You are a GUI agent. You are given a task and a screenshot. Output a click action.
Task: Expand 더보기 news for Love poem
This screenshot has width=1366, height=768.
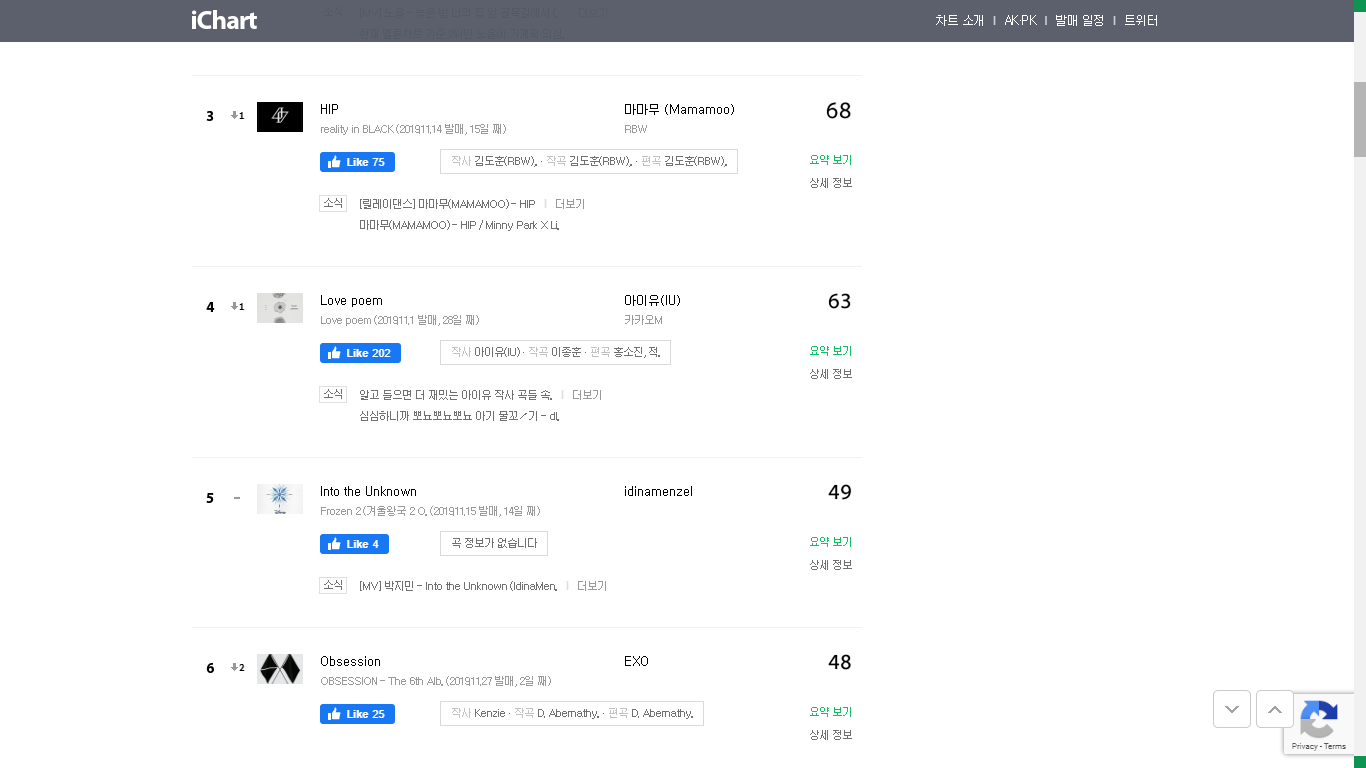[587, 395]
